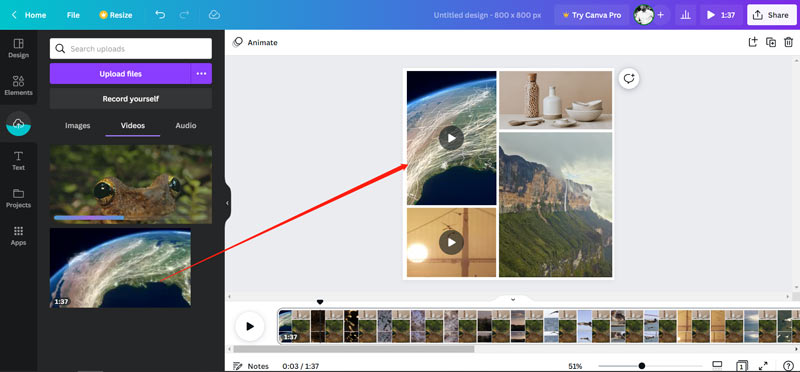Play the sunset bridge video on canvas

pyautogui.click(x=451, y=242)
